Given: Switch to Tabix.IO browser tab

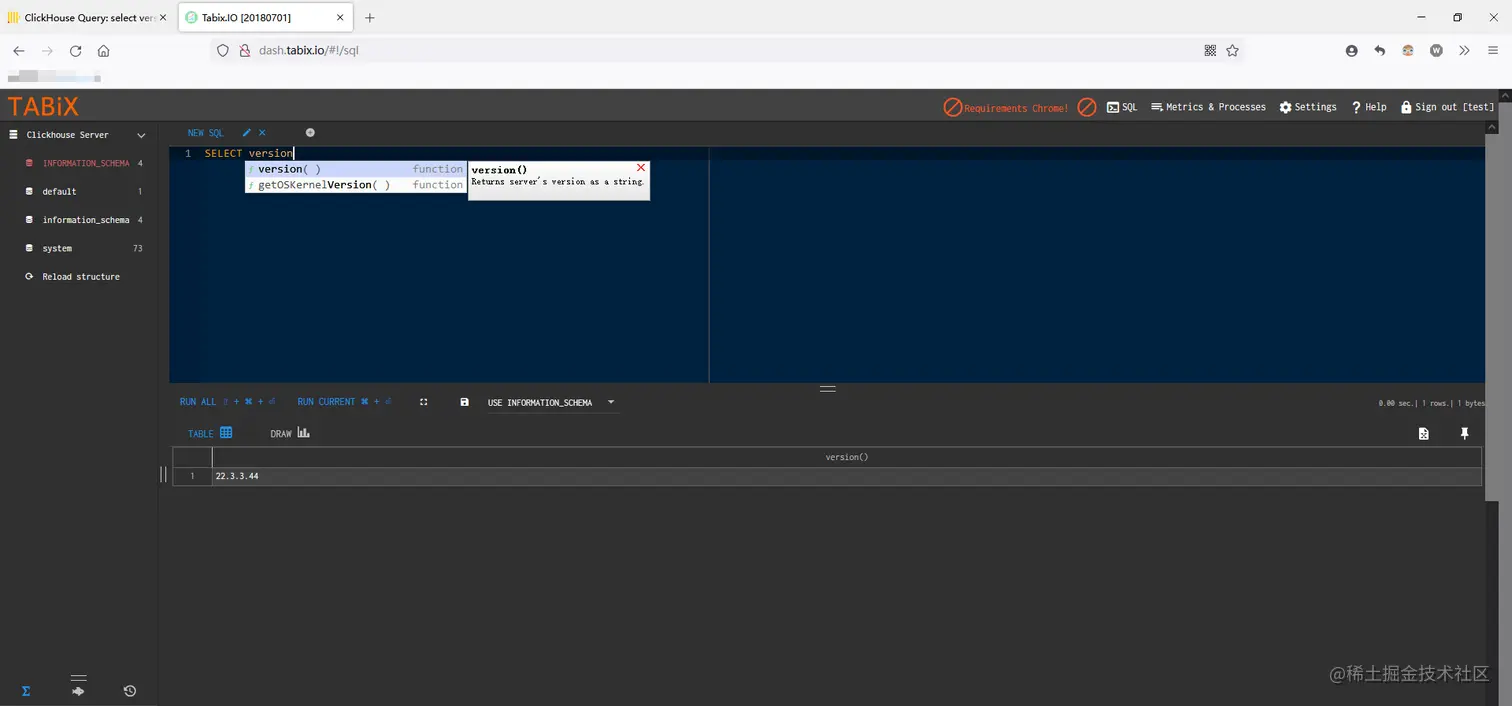Looking at the screenshot, I should coord(264,18).
